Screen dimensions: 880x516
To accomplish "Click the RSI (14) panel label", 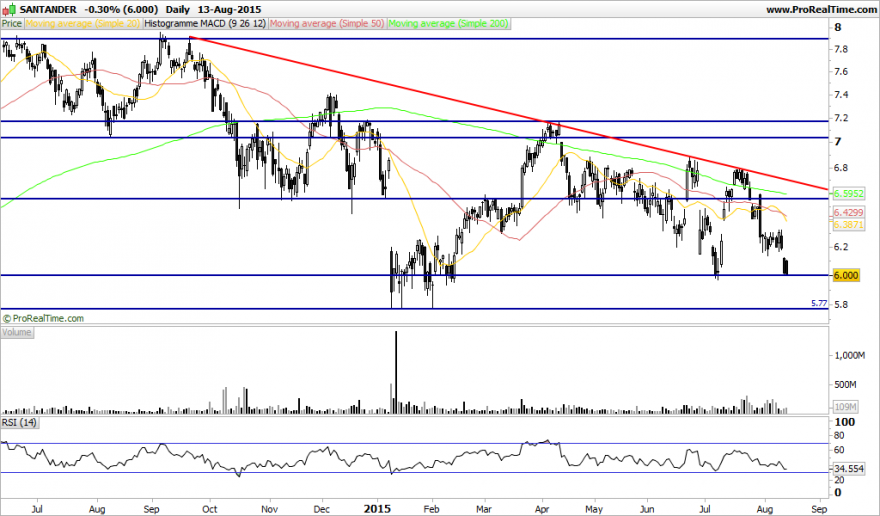I will (x=20, y=422).
